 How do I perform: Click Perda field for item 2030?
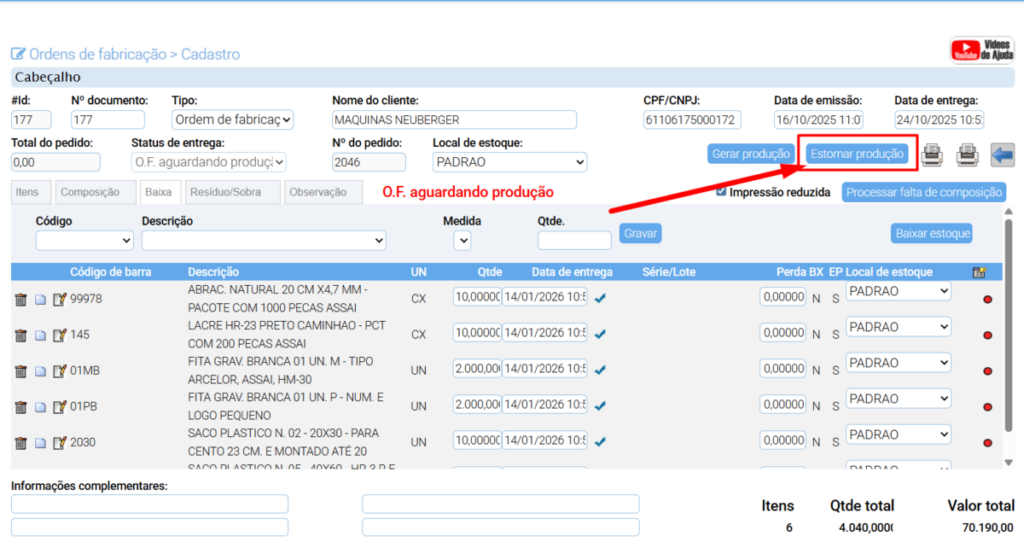(783, 440)
